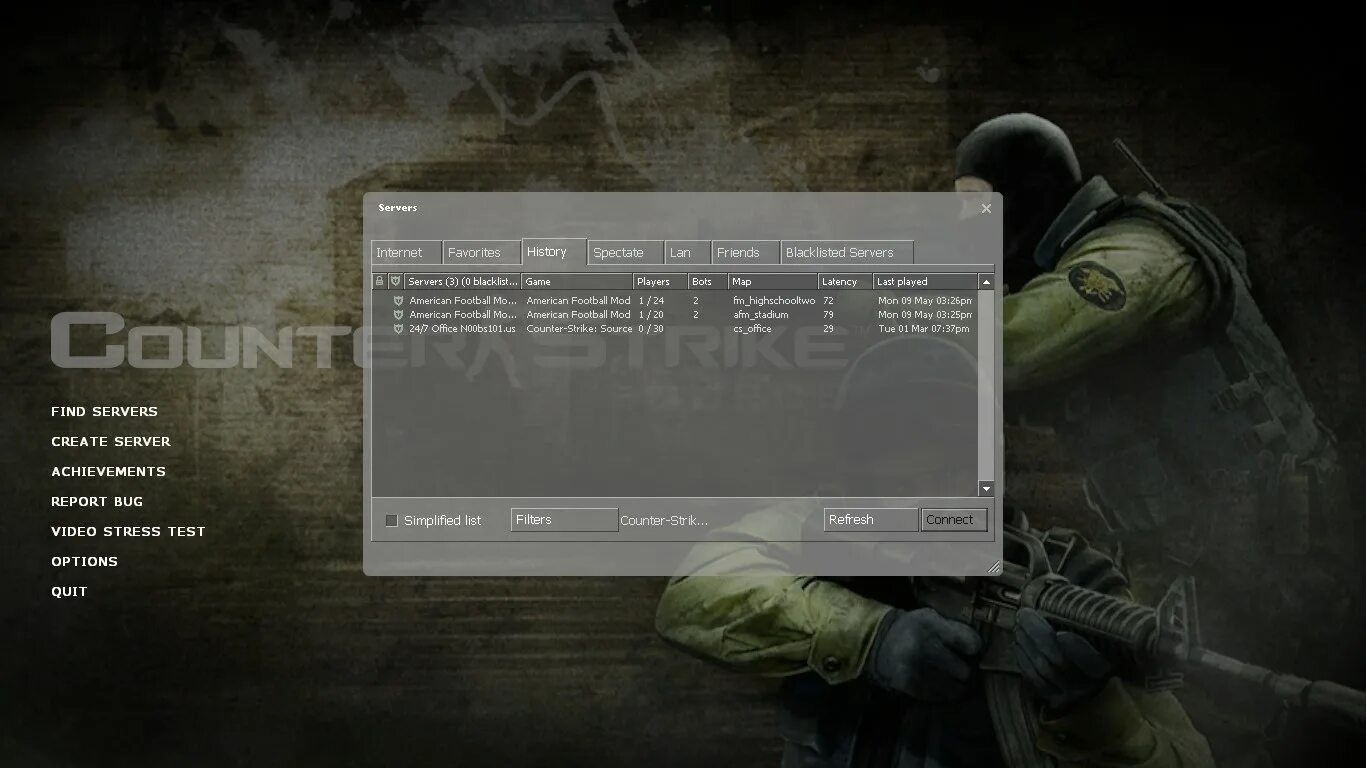Click the Mon 09 May 03:26pm entry
This screenshot has width=1366, height=768.
925,300
